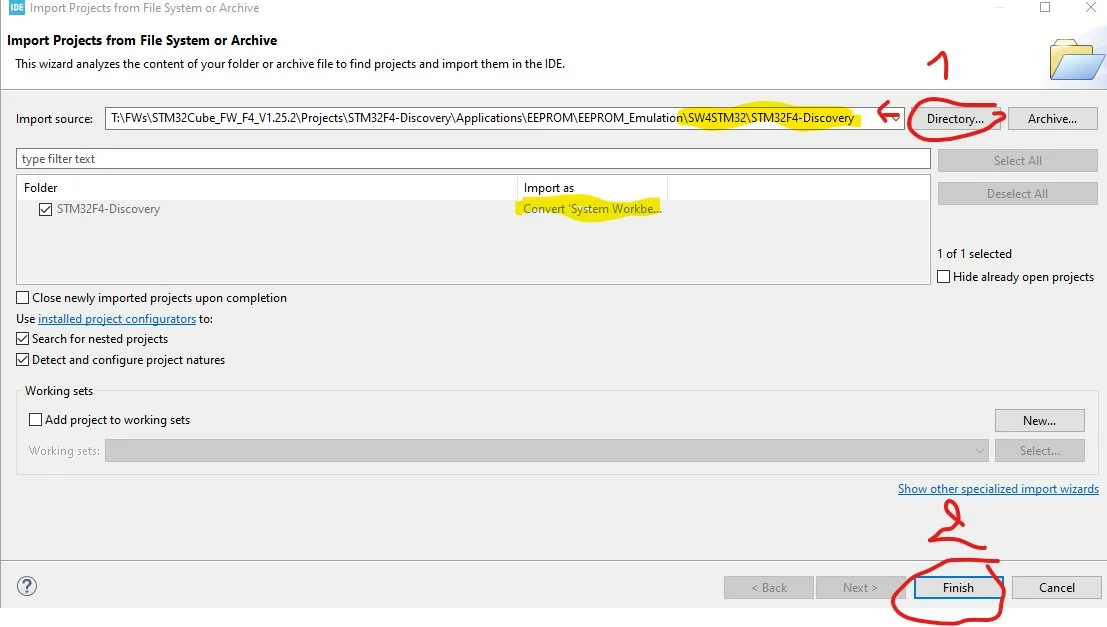Click the Import as column header

click(x=592, y=188)
